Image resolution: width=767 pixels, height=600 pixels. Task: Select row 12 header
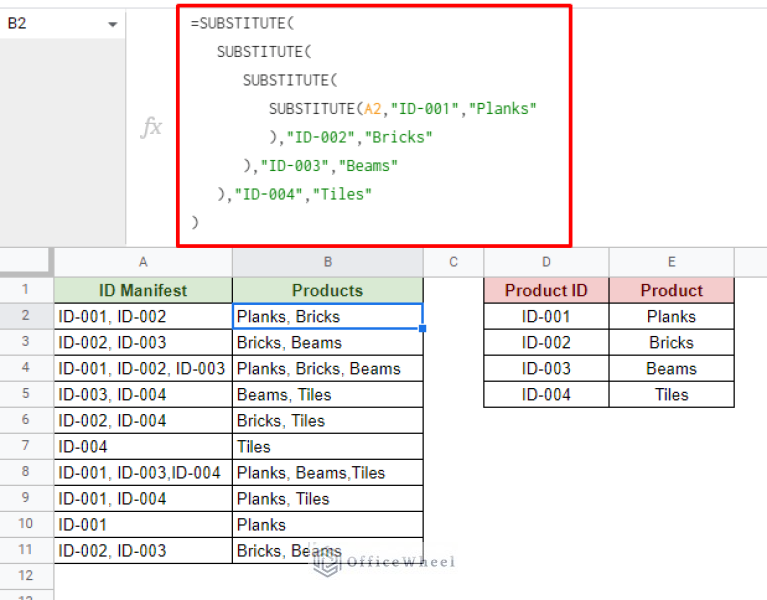pos(25,576)
